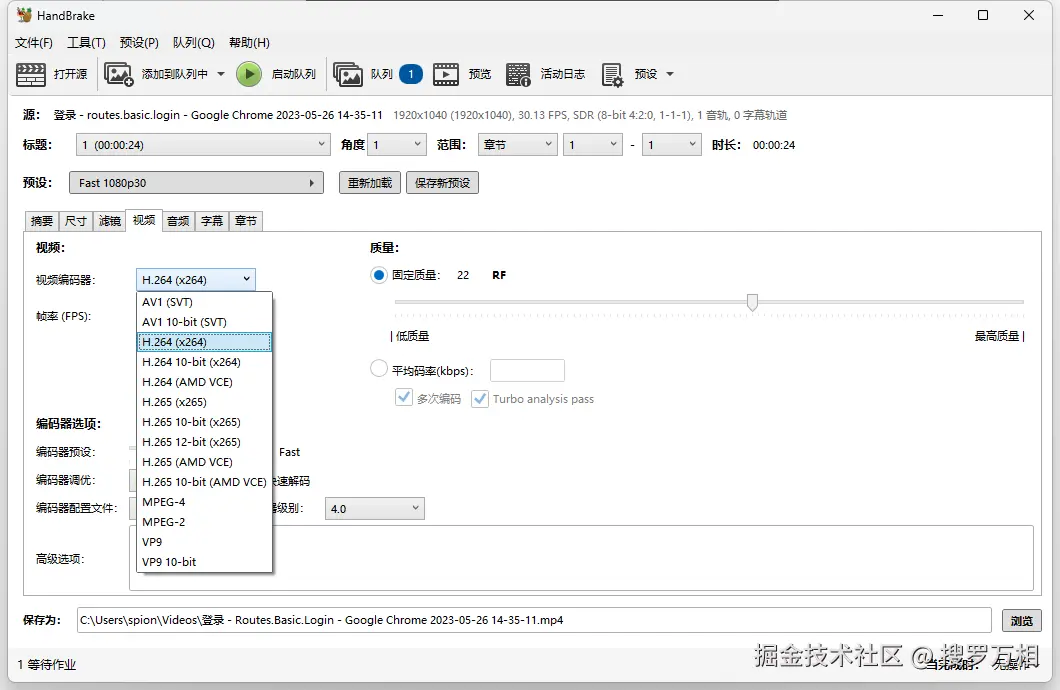
Task: Click the 打开源 toolbar label
Action: (x=70, y=74)
